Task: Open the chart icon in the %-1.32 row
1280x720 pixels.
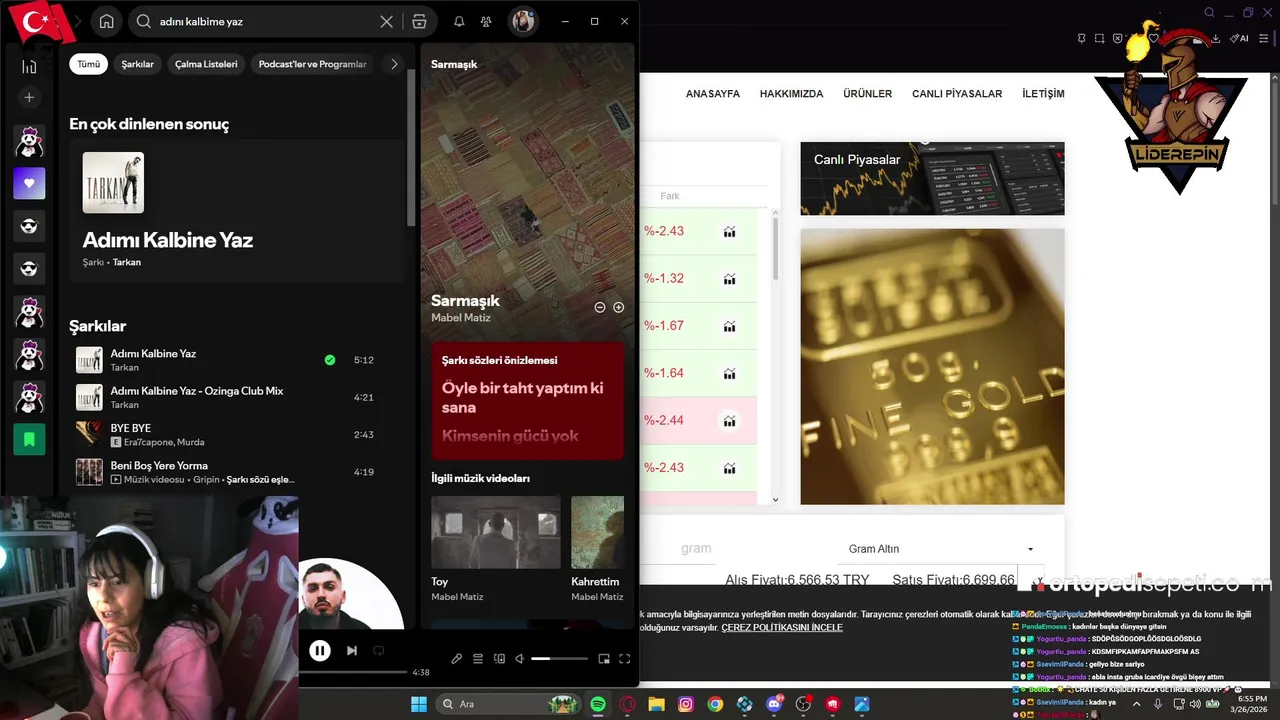Action: tap(729, 279)
